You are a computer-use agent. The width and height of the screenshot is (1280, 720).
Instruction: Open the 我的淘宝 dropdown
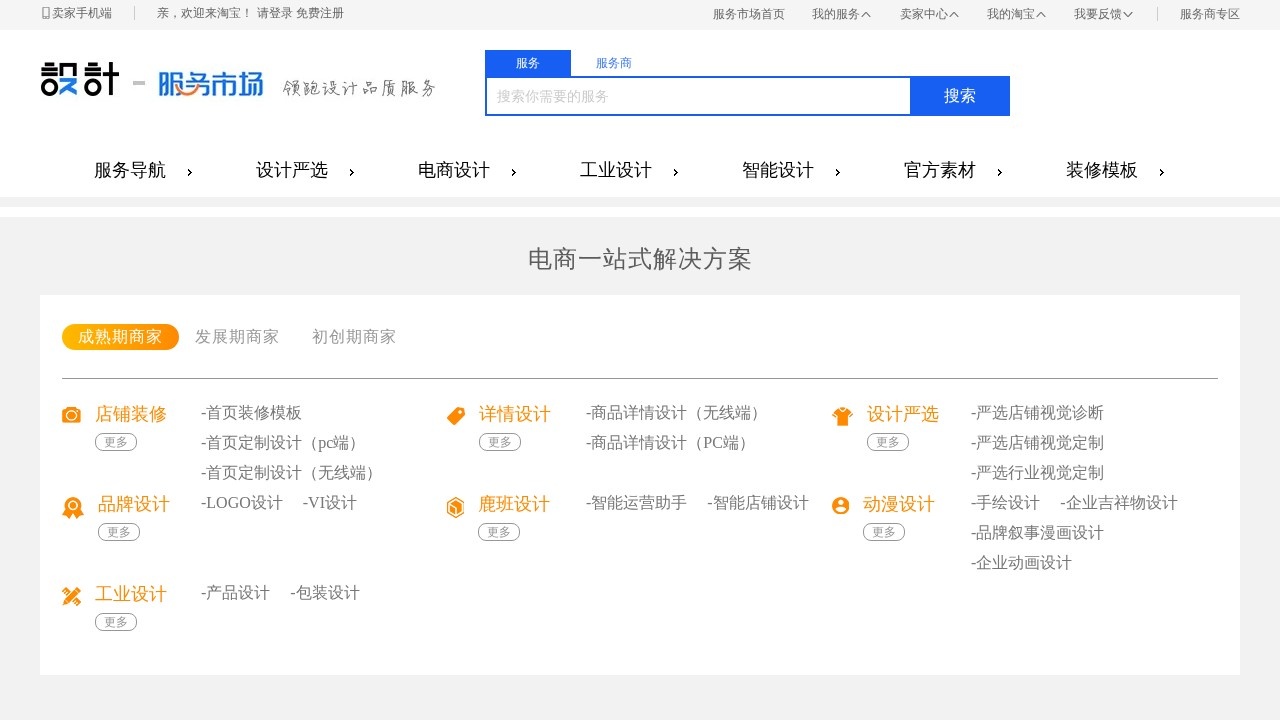click(1016, 14)
